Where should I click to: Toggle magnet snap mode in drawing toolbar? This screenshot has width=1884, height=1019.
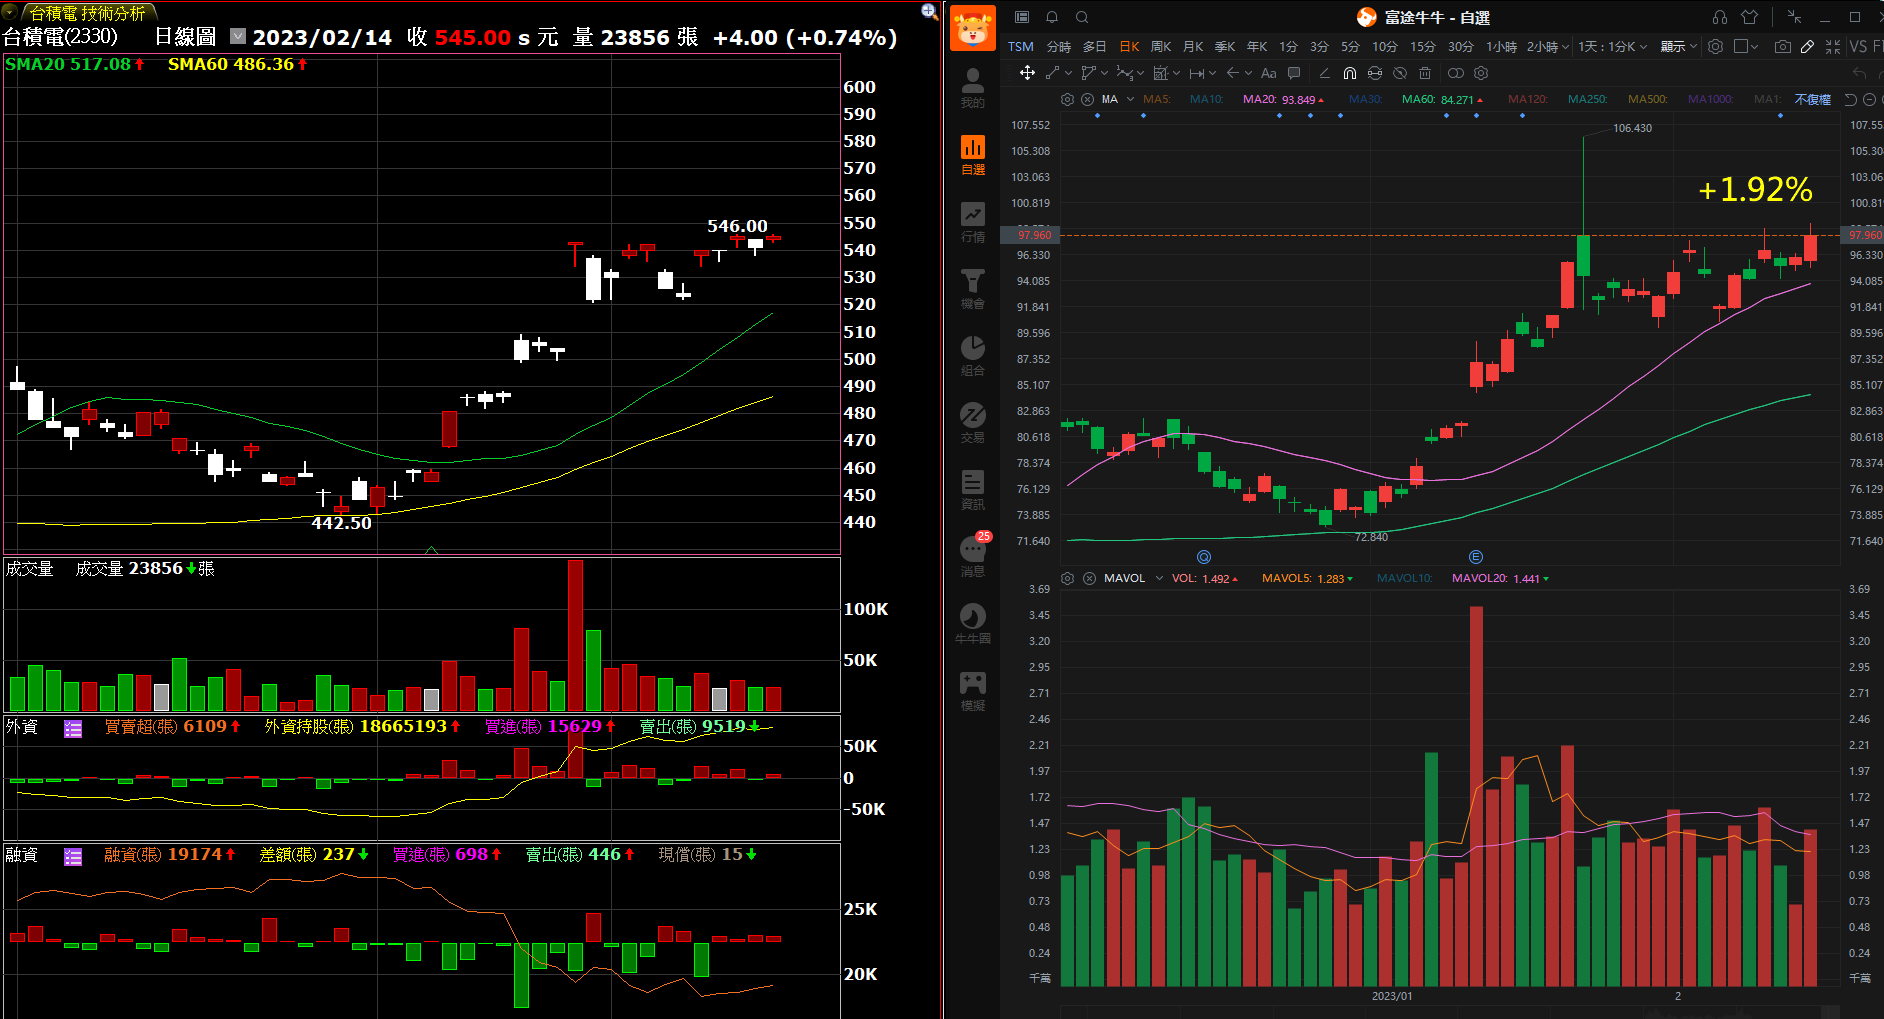pyautogui.click(x=1349, y=73)
